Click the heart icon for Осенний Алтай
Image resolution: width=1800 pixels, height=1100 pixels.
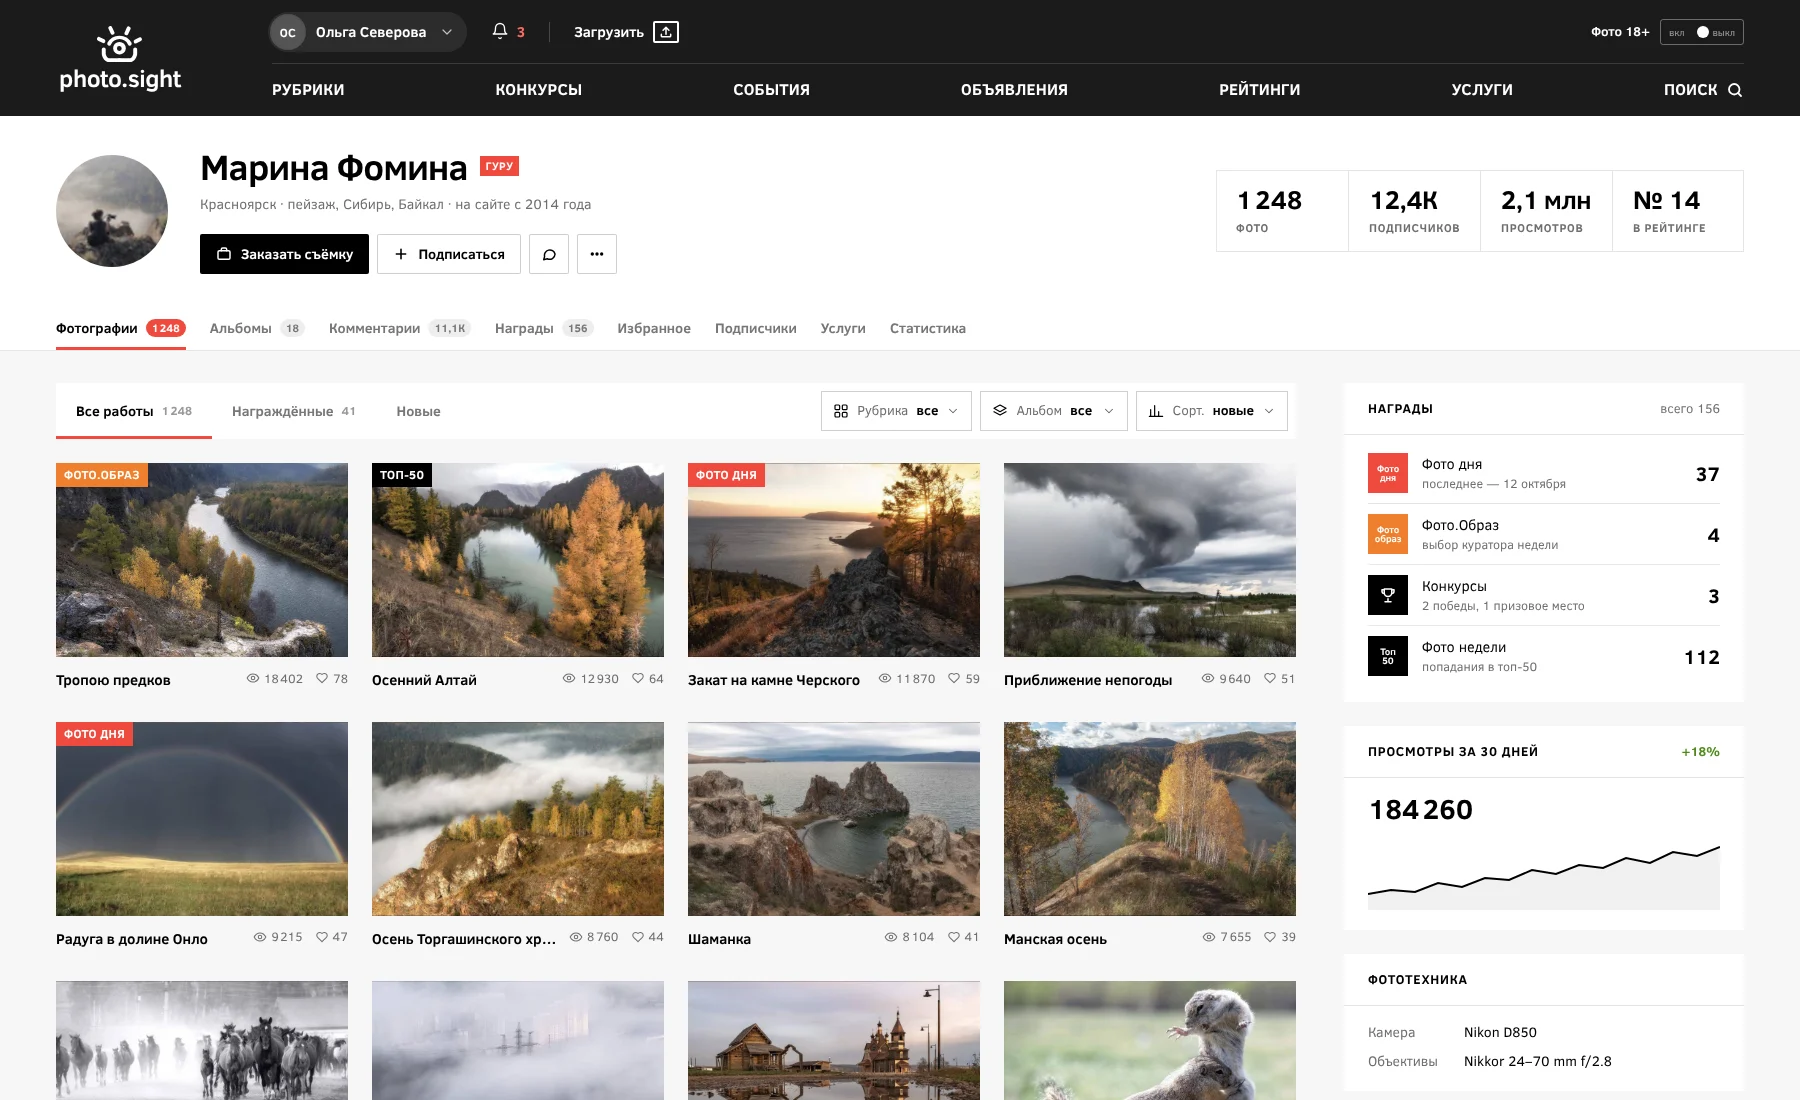(638, 678)
